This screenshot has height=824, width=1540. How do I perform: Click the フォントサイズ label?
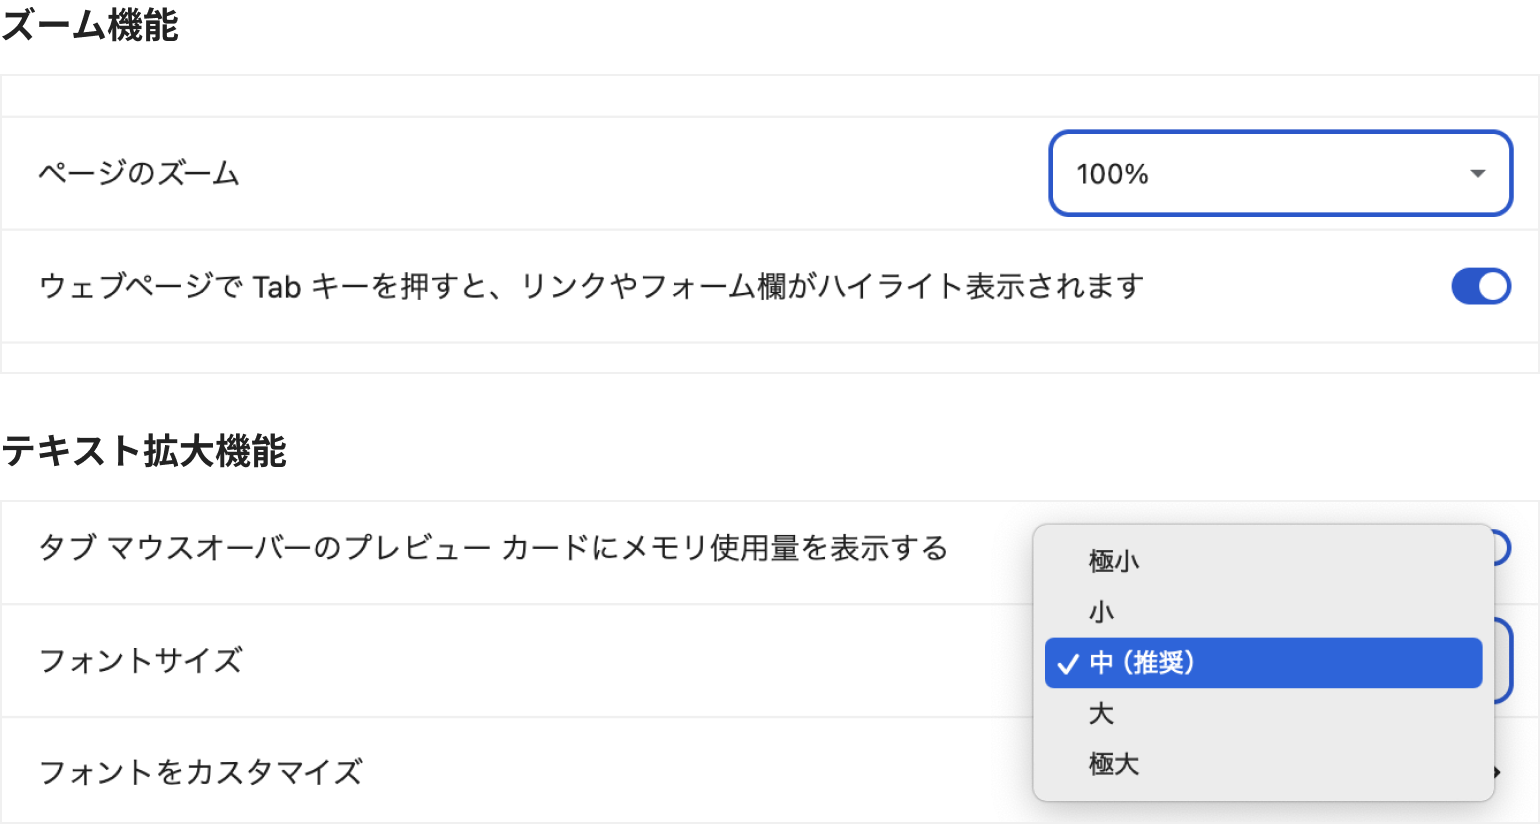point(140,661)
